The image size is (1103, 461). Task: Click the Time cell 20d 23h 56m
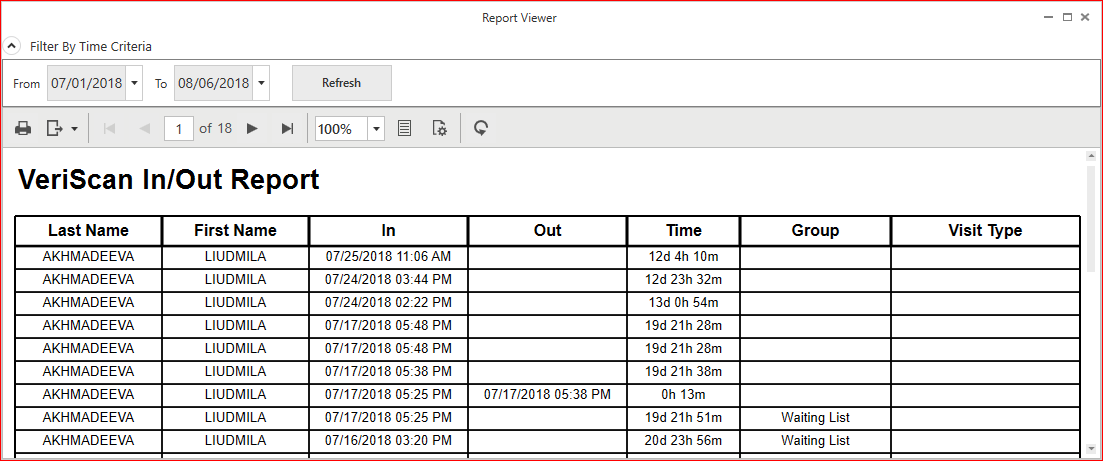(x=684, y=441)
